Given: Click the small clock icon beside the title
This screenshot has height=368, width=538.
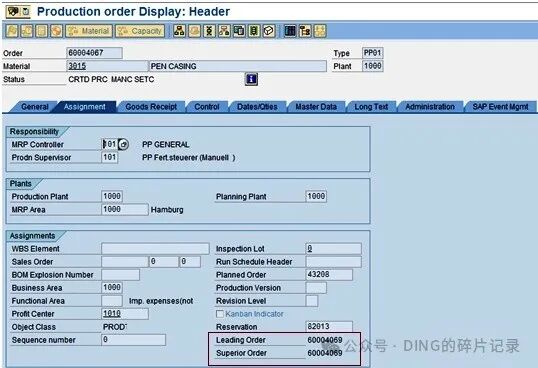Looking at the screenshot, I should click(x=26, y=12).
